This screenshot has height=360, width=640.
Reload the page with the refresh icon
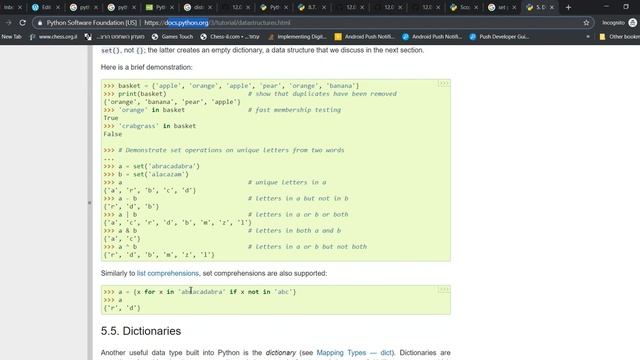(x=22, y=23)
